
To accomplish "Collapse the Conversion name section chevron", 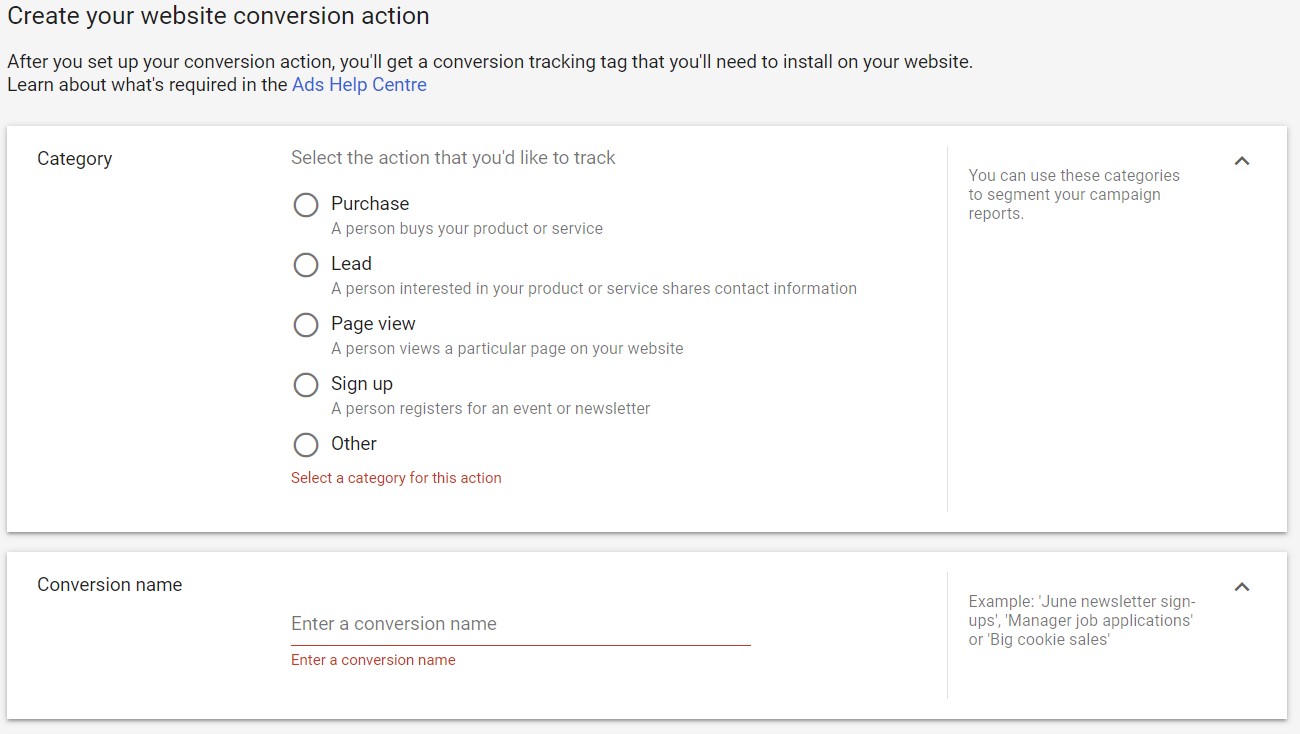I will [1242, 587].
